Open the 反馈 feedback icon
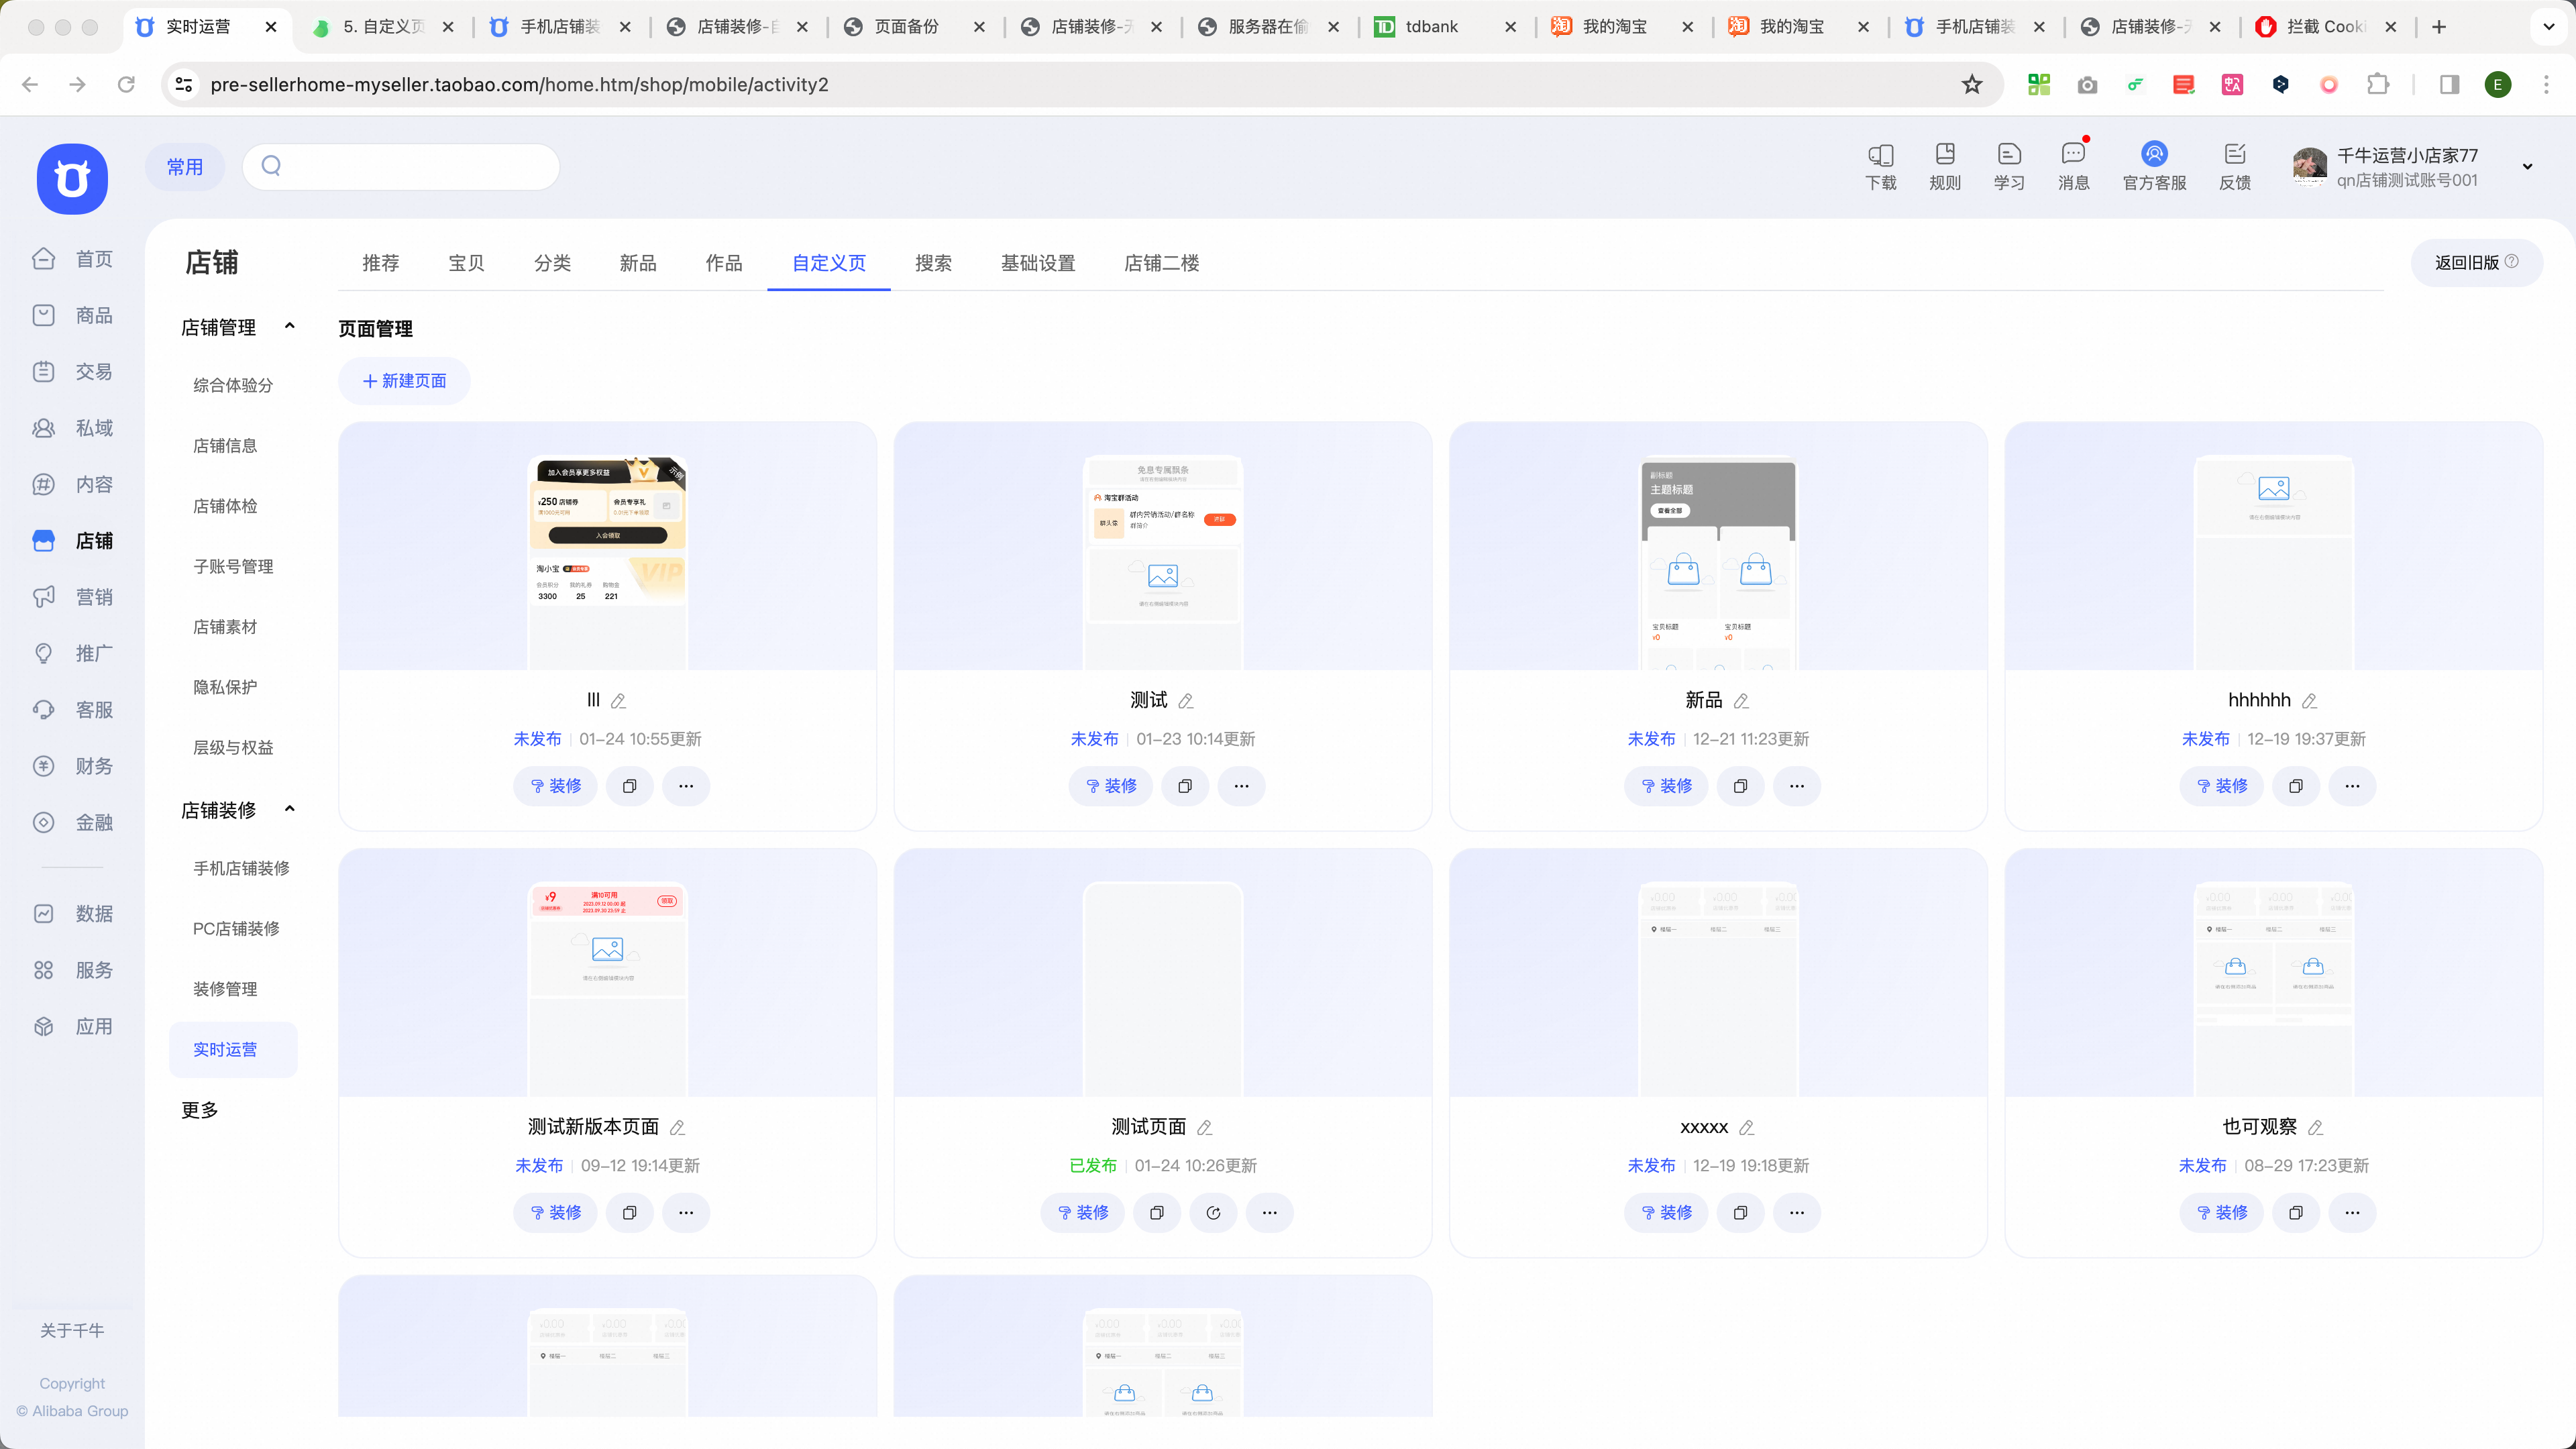2576x1449 pixels. click(x=2235, y=167)
